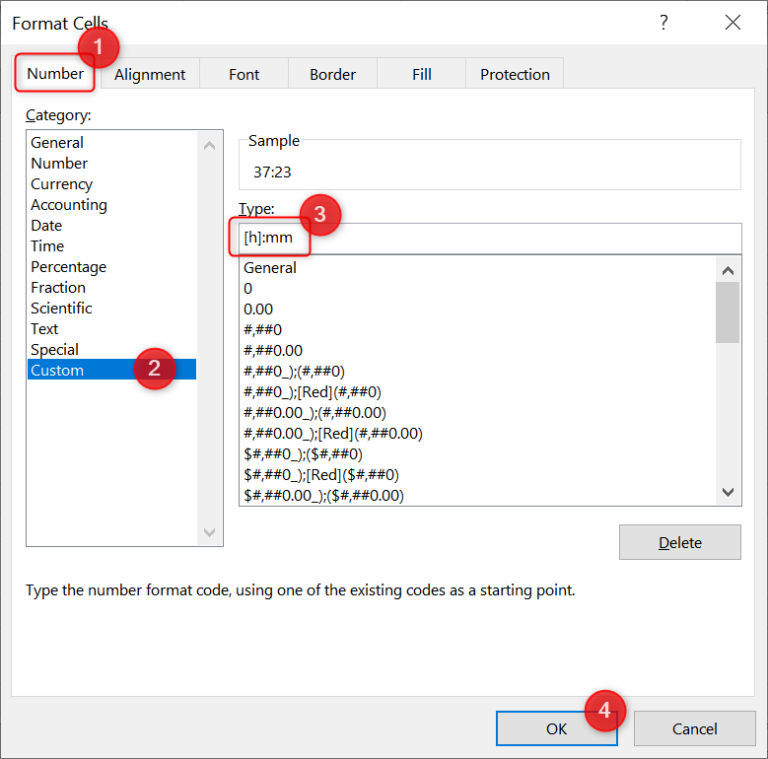Viewport: 768px width, 759px height.
Task: Confirm with the OK button
Action: [556, 728]
